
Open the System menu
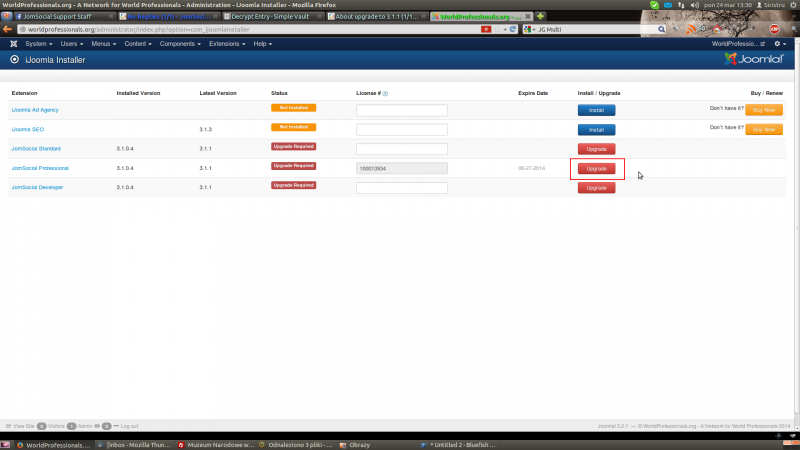(x=39, y=44)
